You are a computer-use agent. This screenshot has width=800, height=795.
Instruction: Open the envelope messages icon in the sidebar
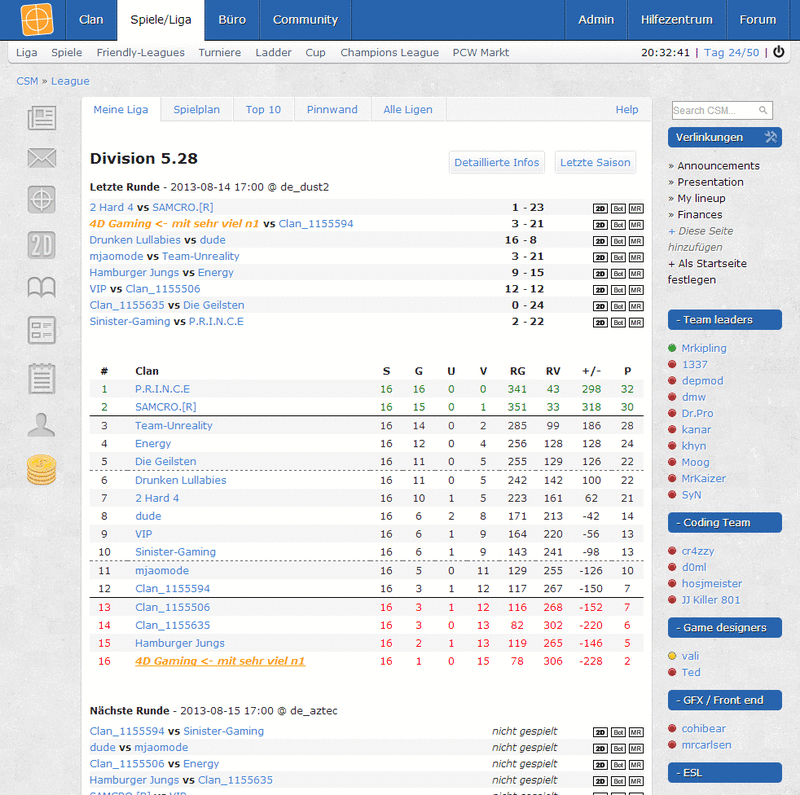(41, 157)
